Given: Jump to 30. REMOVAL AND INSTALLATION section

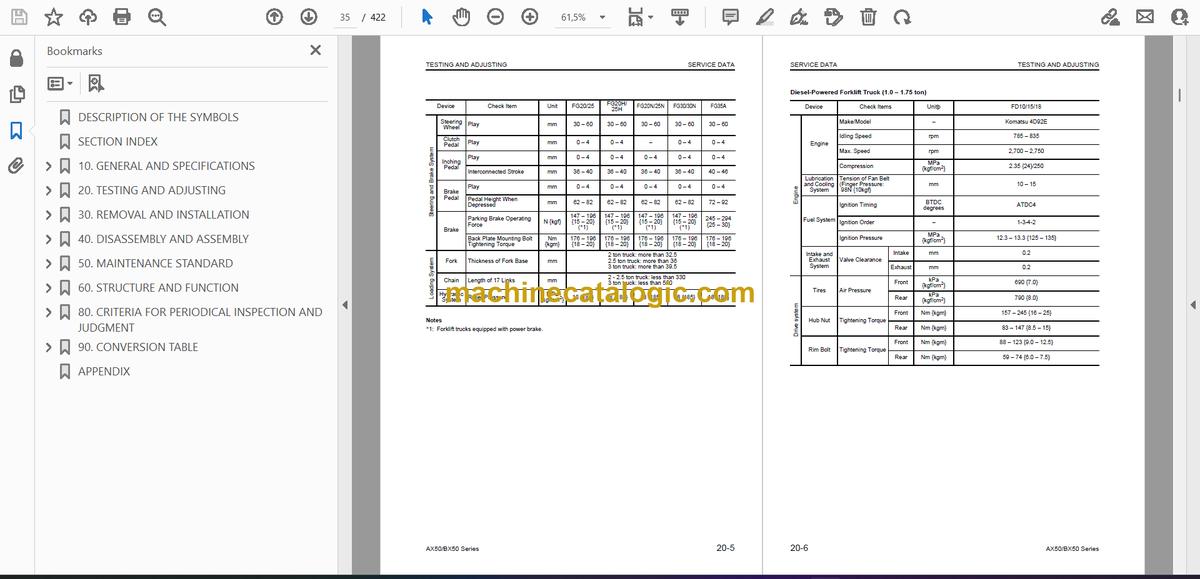Looking at the screenshot, I should [164, 214].
